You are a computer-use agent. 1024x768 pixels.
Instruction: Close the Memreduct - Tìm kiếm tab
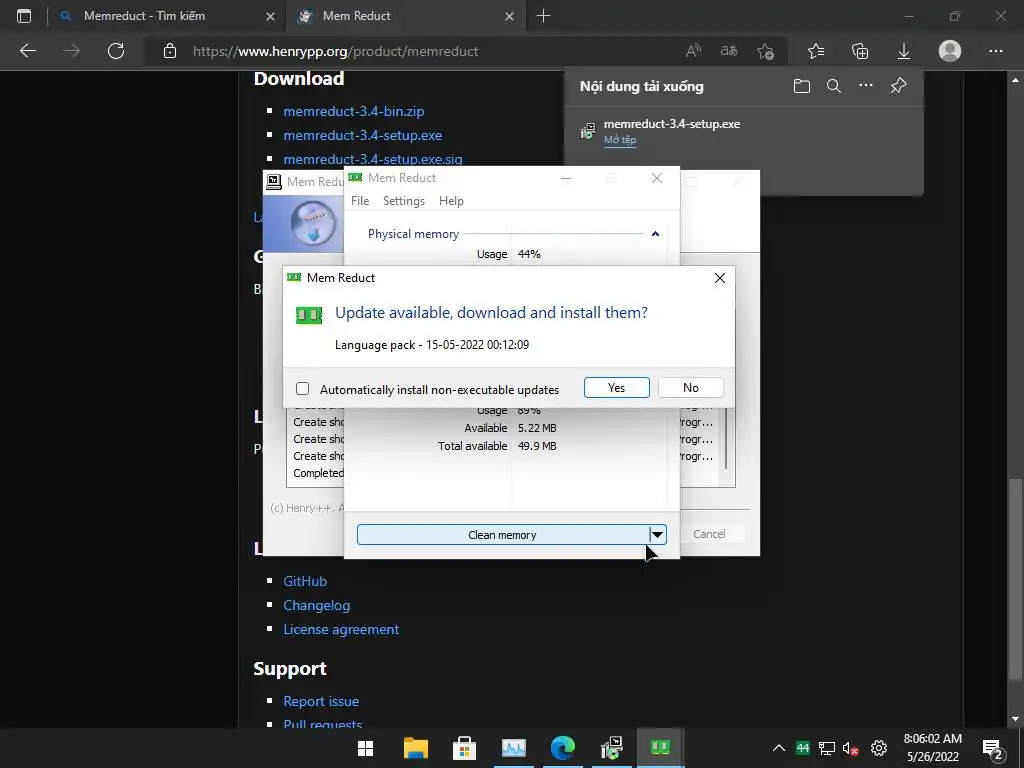click(x=270, y=16)
